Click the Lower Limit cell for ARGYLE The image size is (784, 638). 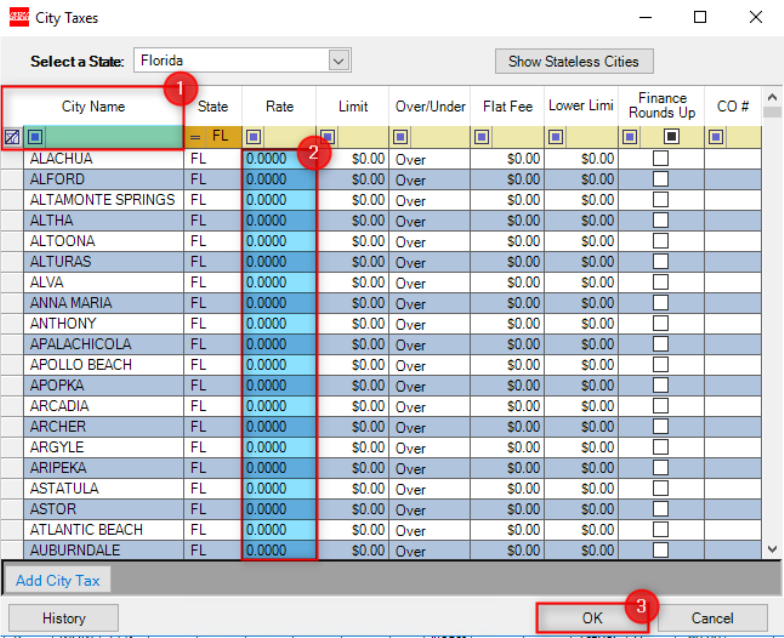582,447
